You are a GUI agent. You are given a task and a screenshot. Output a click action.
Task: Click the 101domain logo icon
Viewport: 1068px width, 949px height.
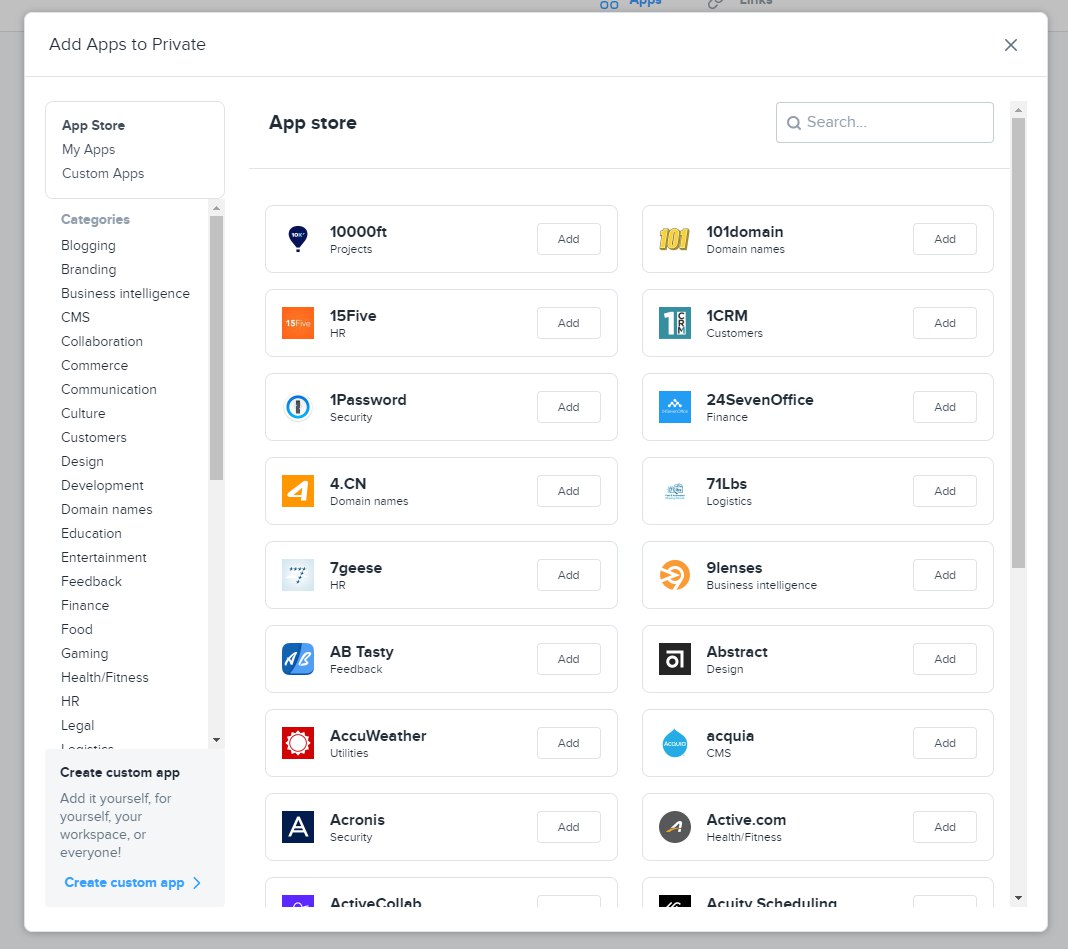click(x=674, y=239)
